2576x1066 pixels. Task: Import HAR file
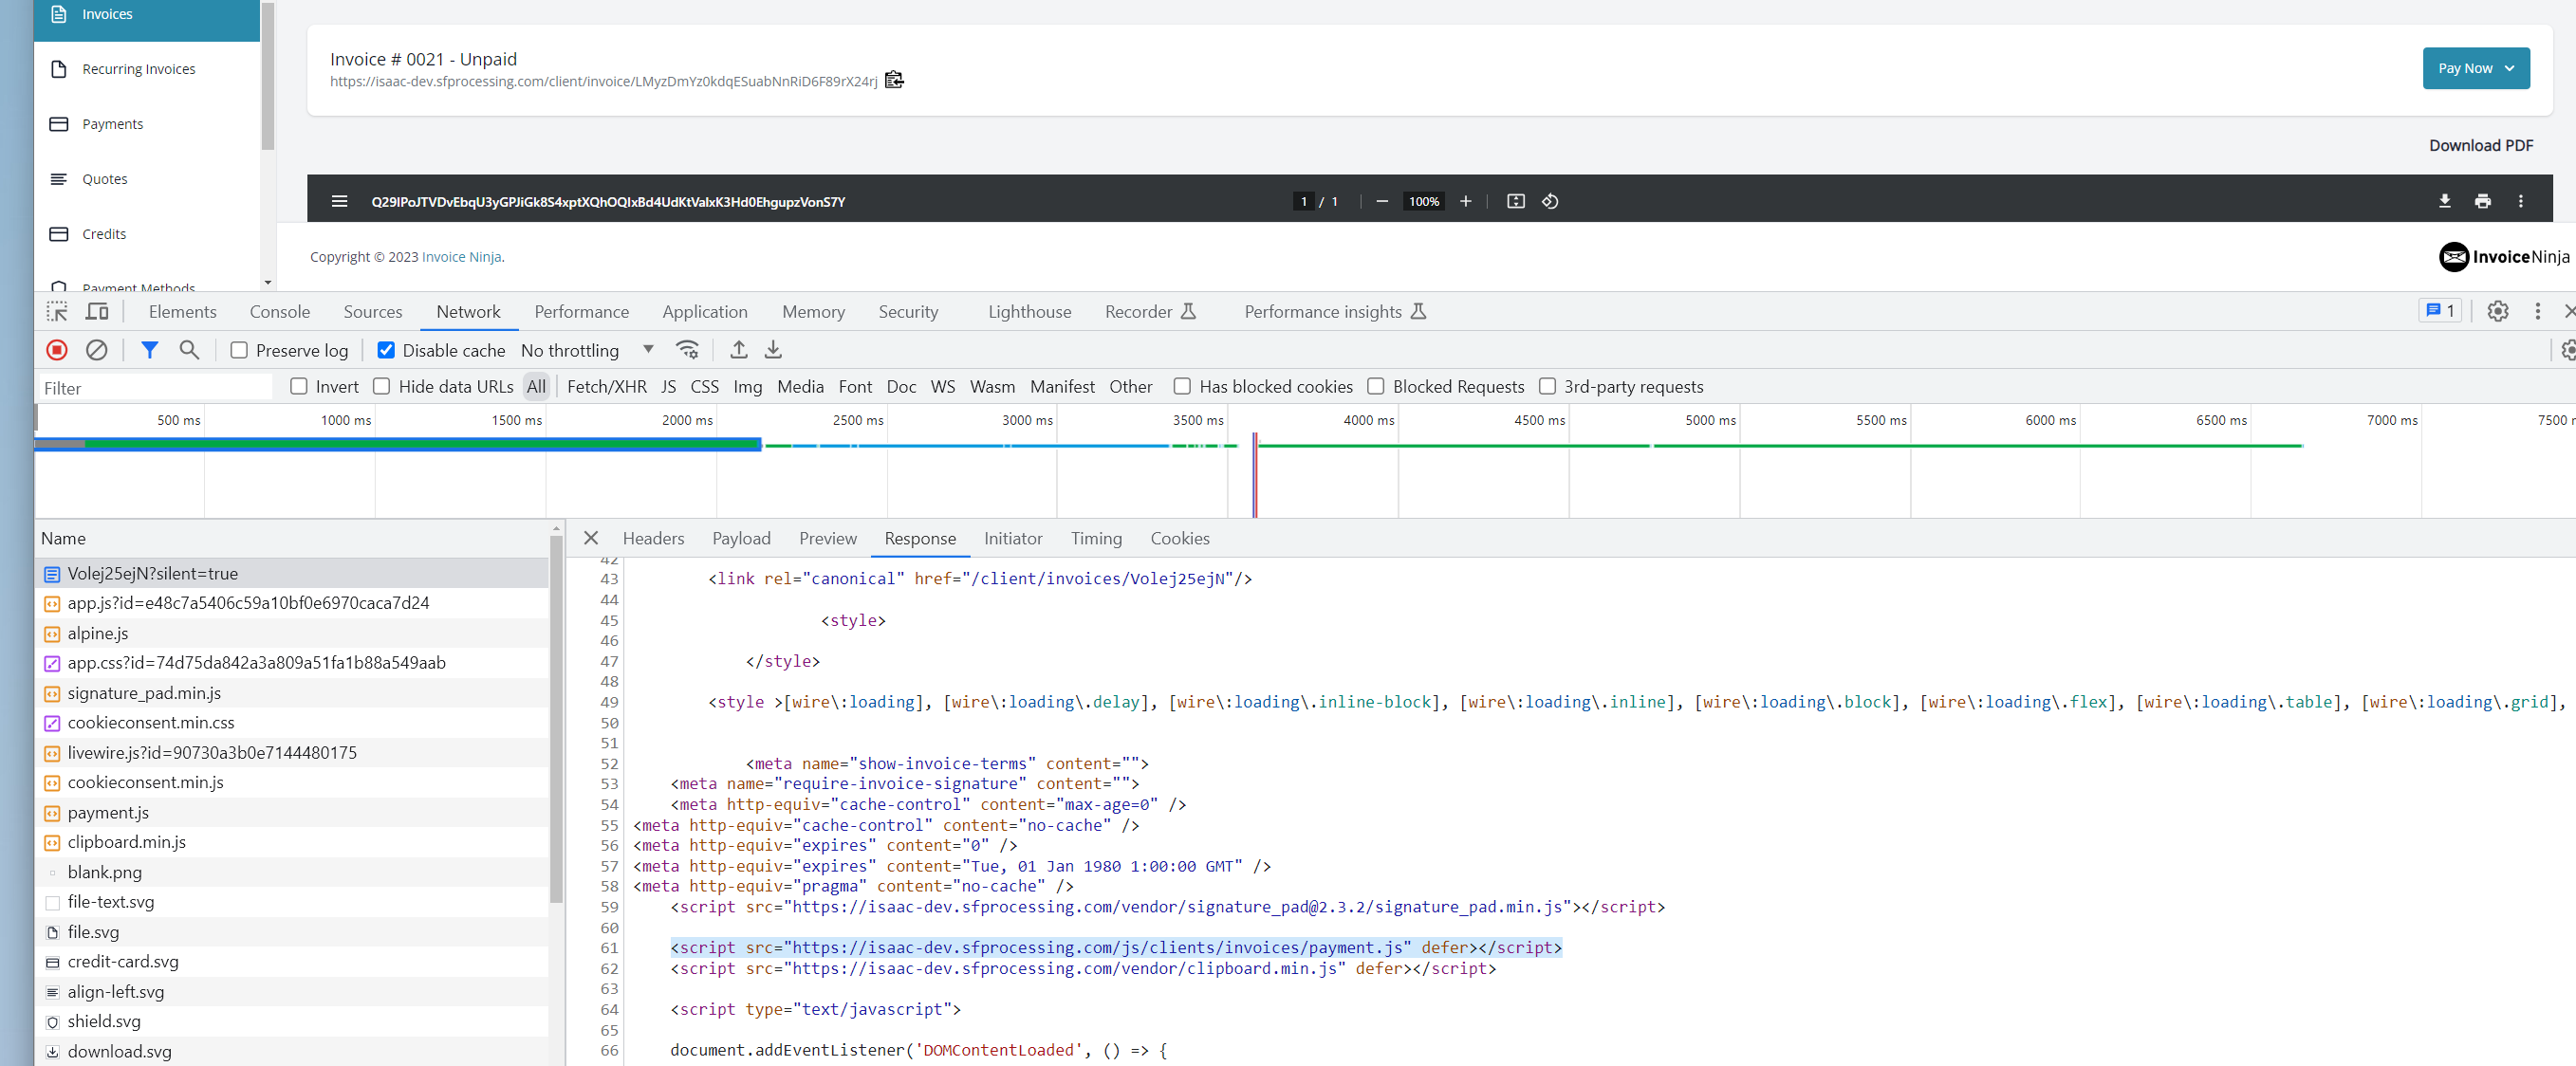click(x=738, y=350)
